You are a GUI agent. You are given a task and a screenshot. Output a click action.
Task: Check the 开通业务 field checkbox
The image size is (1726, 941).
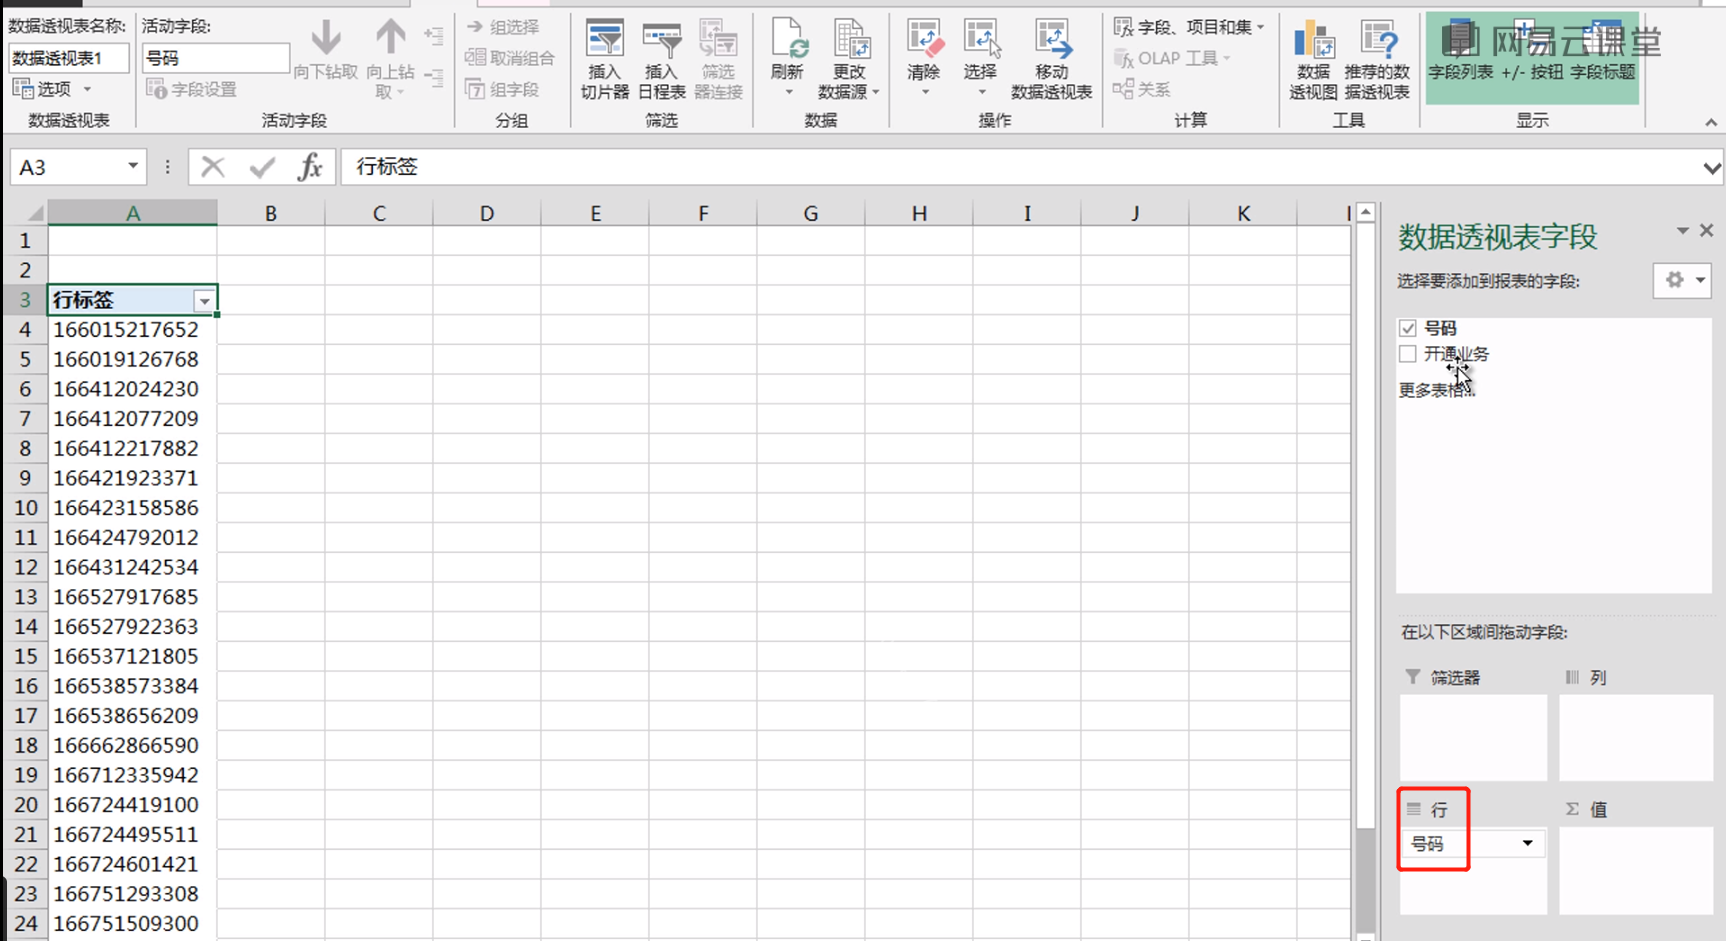pyautogui.click(x=1408, y=354)
